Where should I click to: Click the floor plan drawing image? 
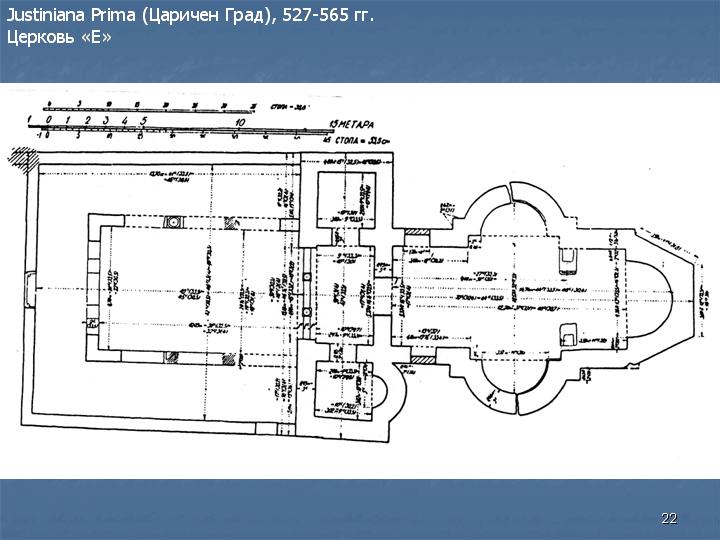(360, 280)
